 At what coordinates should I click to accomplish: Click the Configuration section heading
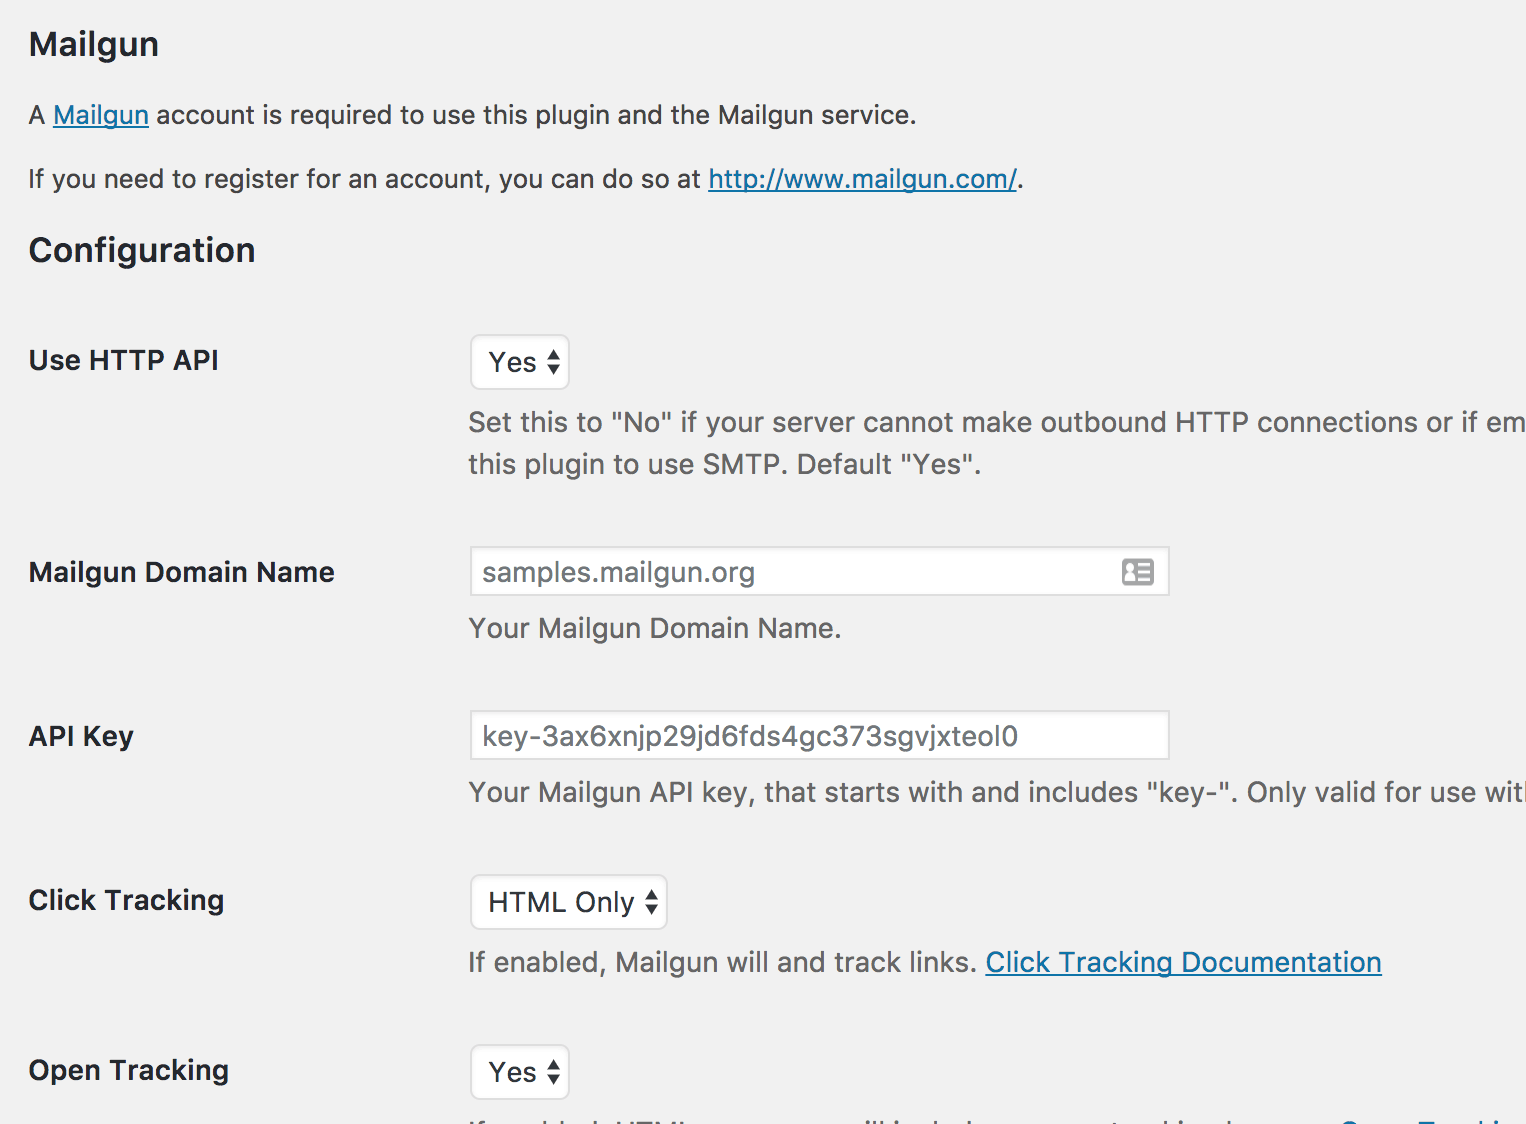click(142, 250)
